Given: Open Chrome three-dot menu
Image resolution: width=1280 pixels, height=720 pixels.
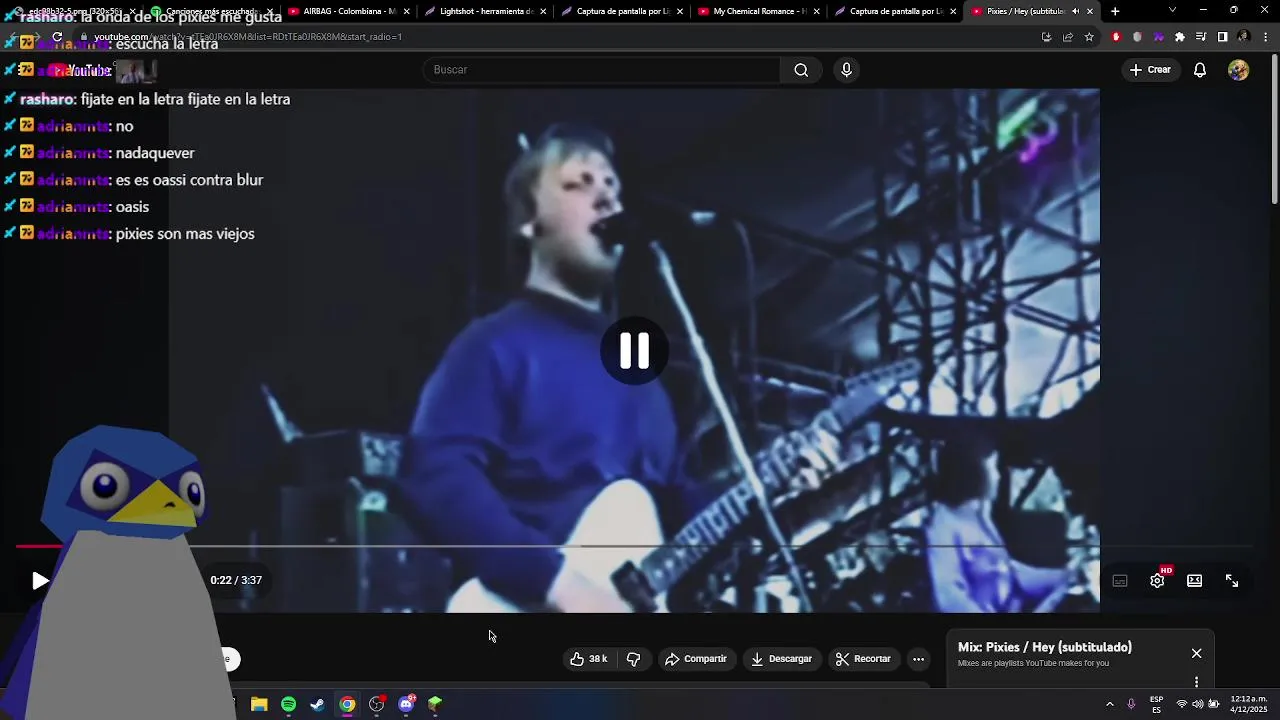Looking at the screenshot, I should pyautogui.click(x=1265, y=37).
